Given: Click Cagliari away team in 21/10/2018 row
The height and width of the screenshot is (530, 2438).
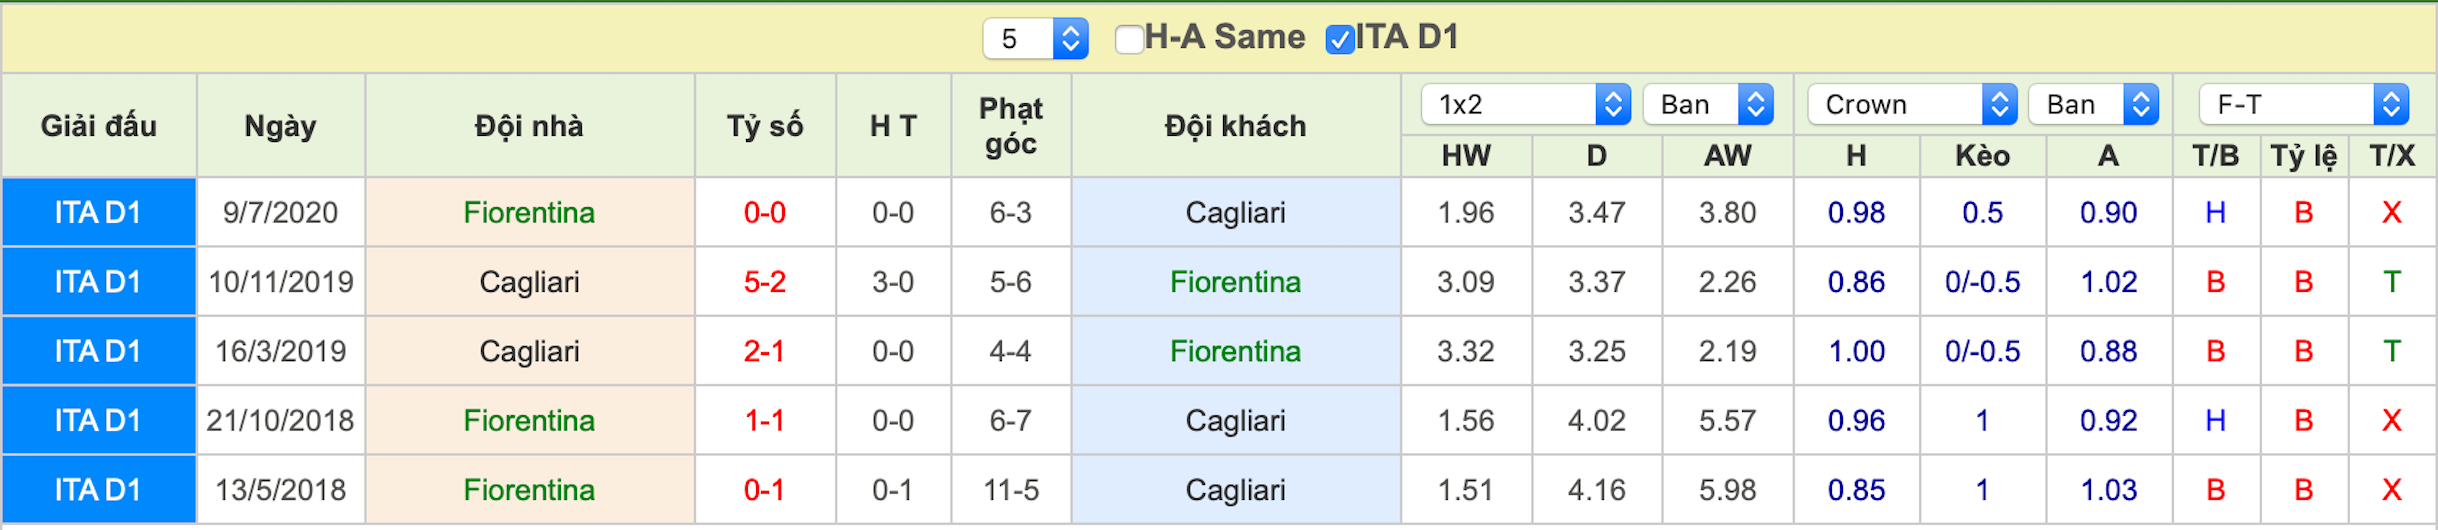Looking at the screenshot, I should point(1236,420).
